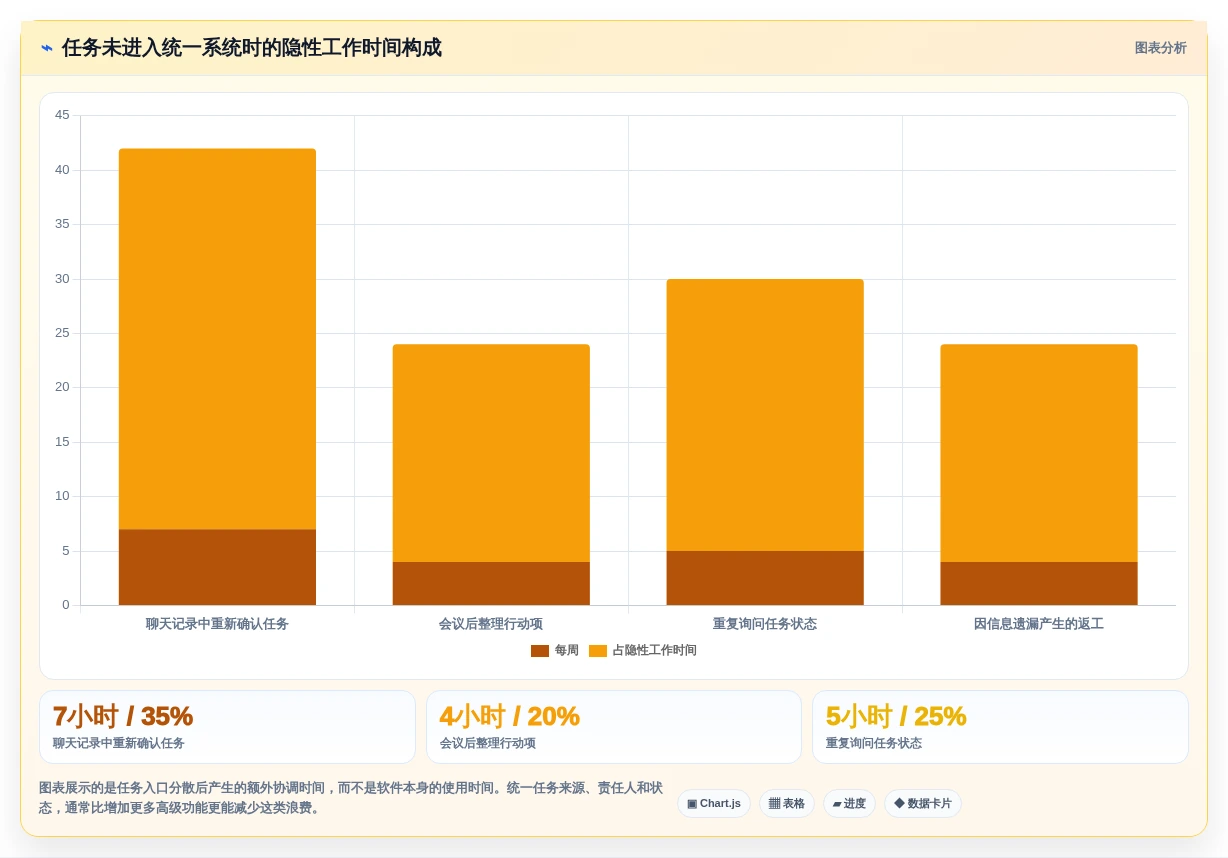Click the card caption 会议后整理行动项 under 4小时
This screenshot has height=858, width=1228.
488,743
